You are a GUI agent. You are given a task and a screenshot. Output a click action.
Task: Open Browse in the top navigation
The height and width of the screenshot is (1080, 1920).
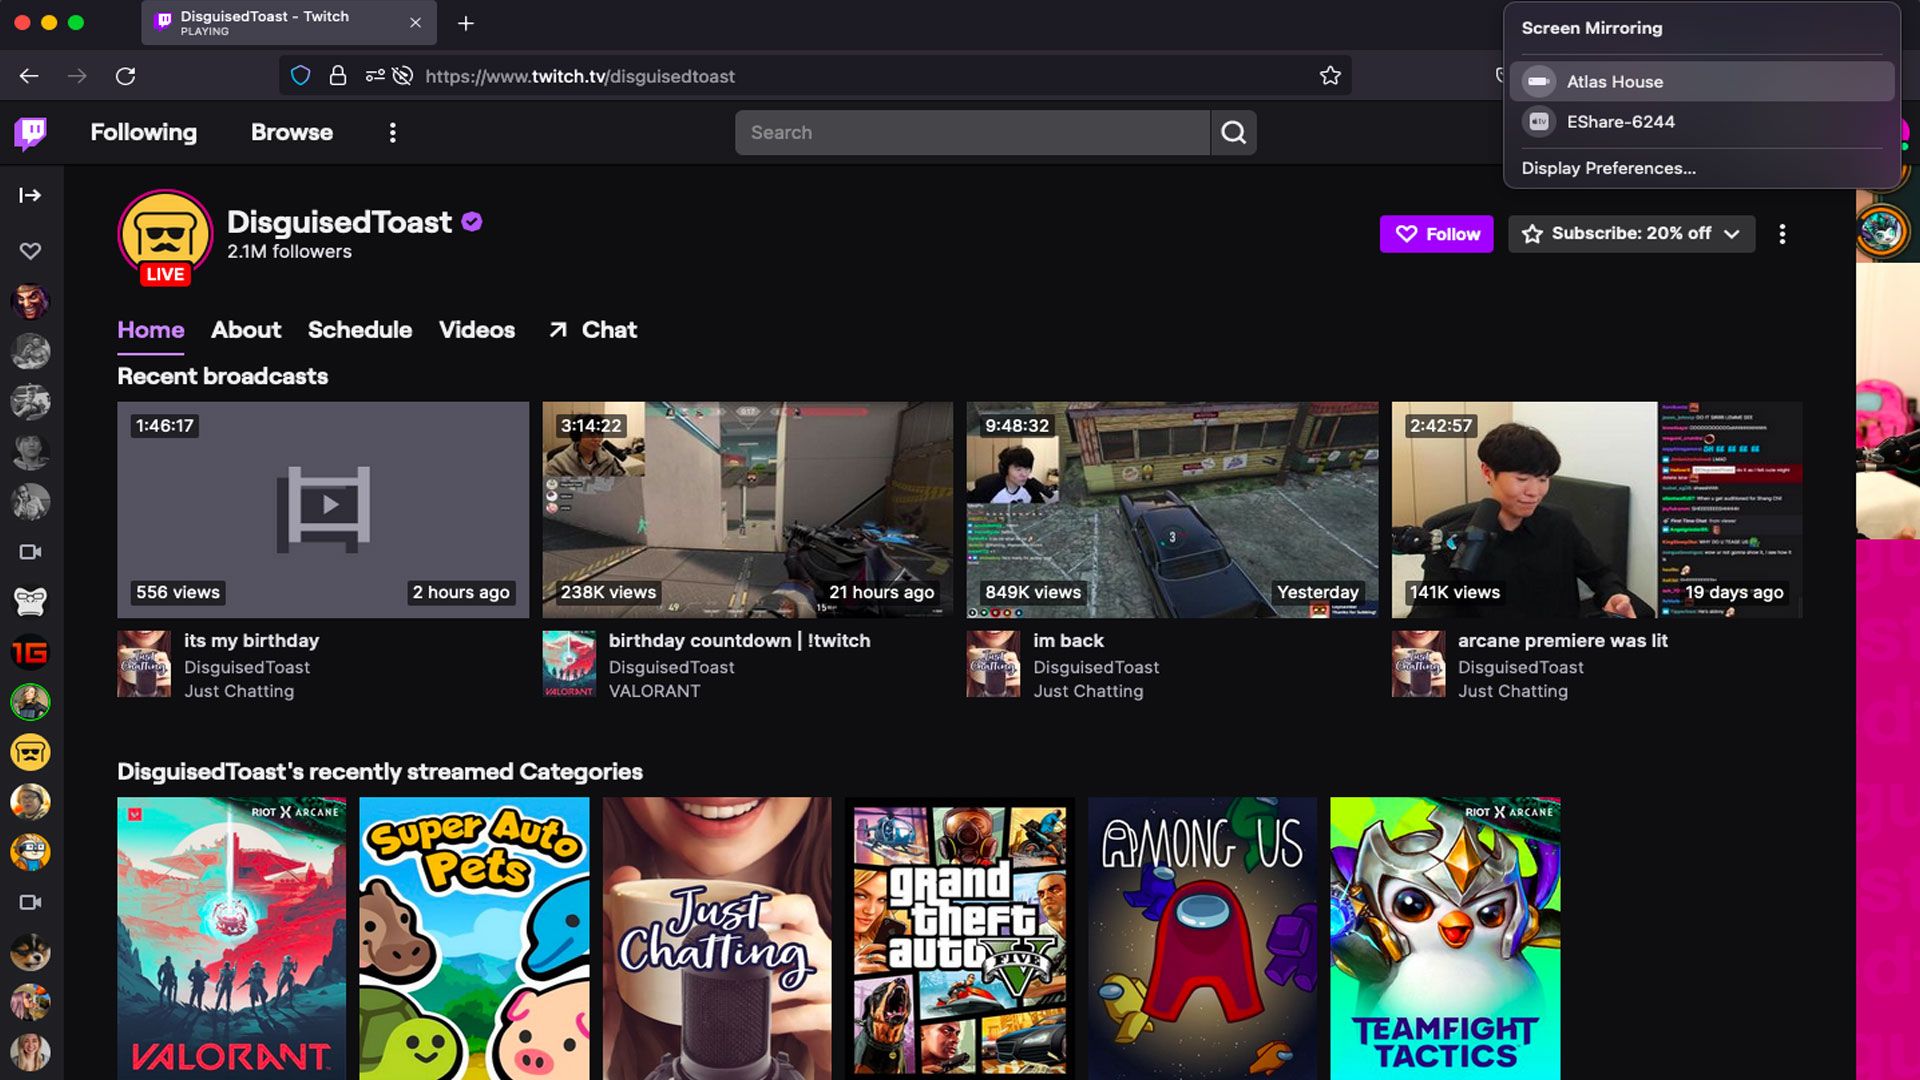coord(292,132)
